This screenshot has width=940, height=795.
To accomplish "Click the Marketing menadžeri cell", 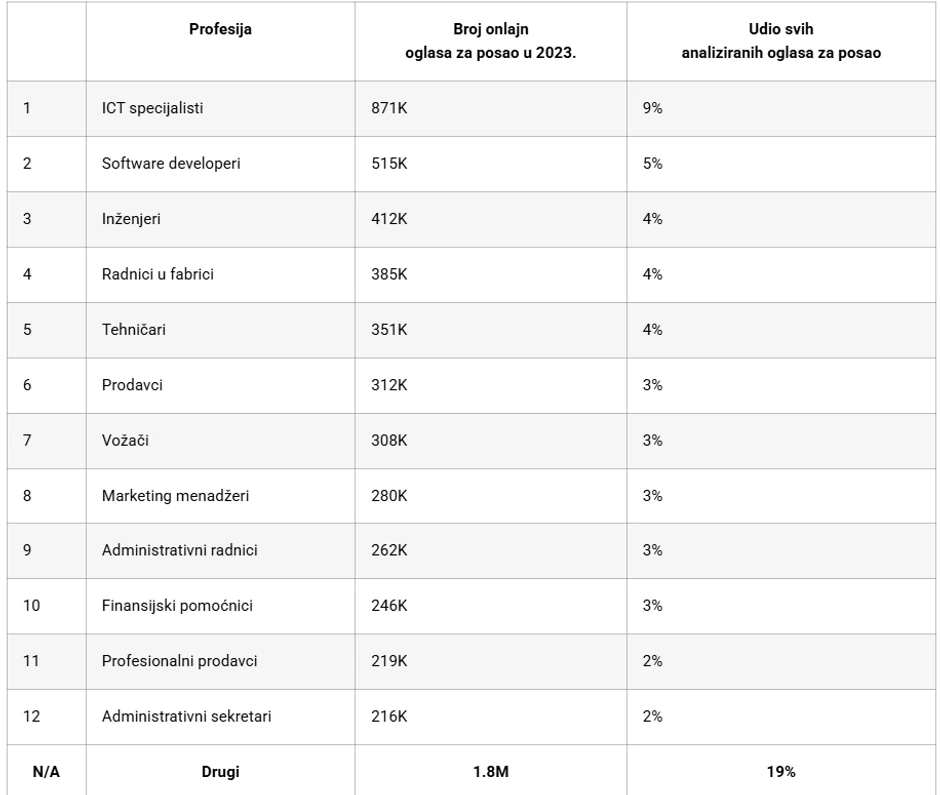I will click(173, 495).
